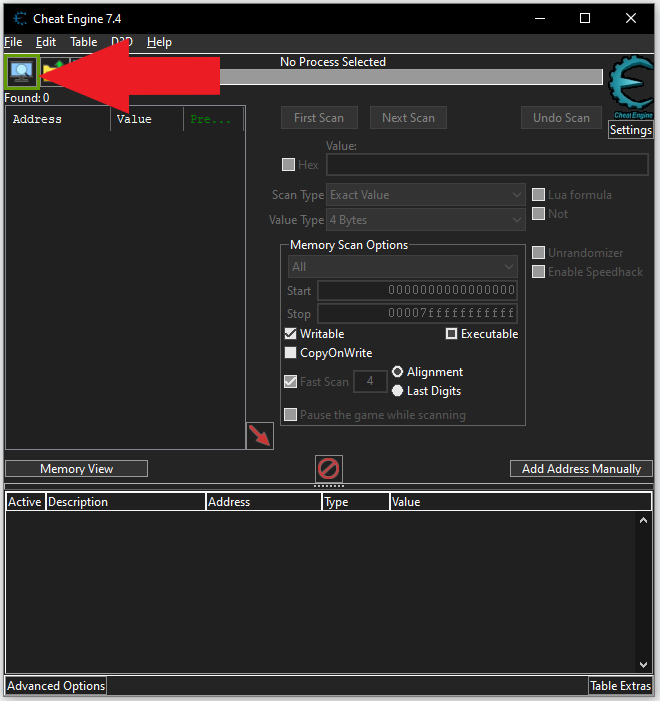Open the Edit menu
The width and height of the screenshot is (660, 701).
46,42
